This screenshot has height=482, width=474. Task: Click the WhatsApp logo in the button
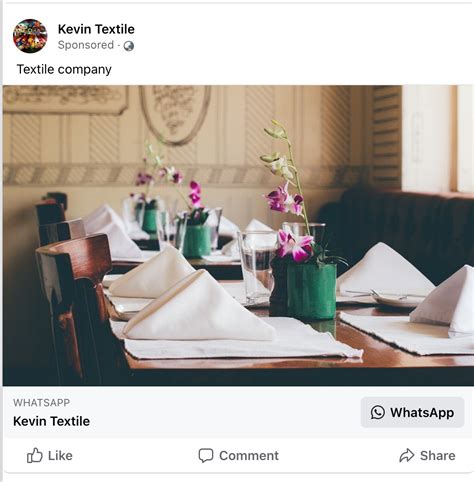pos(378,412)
